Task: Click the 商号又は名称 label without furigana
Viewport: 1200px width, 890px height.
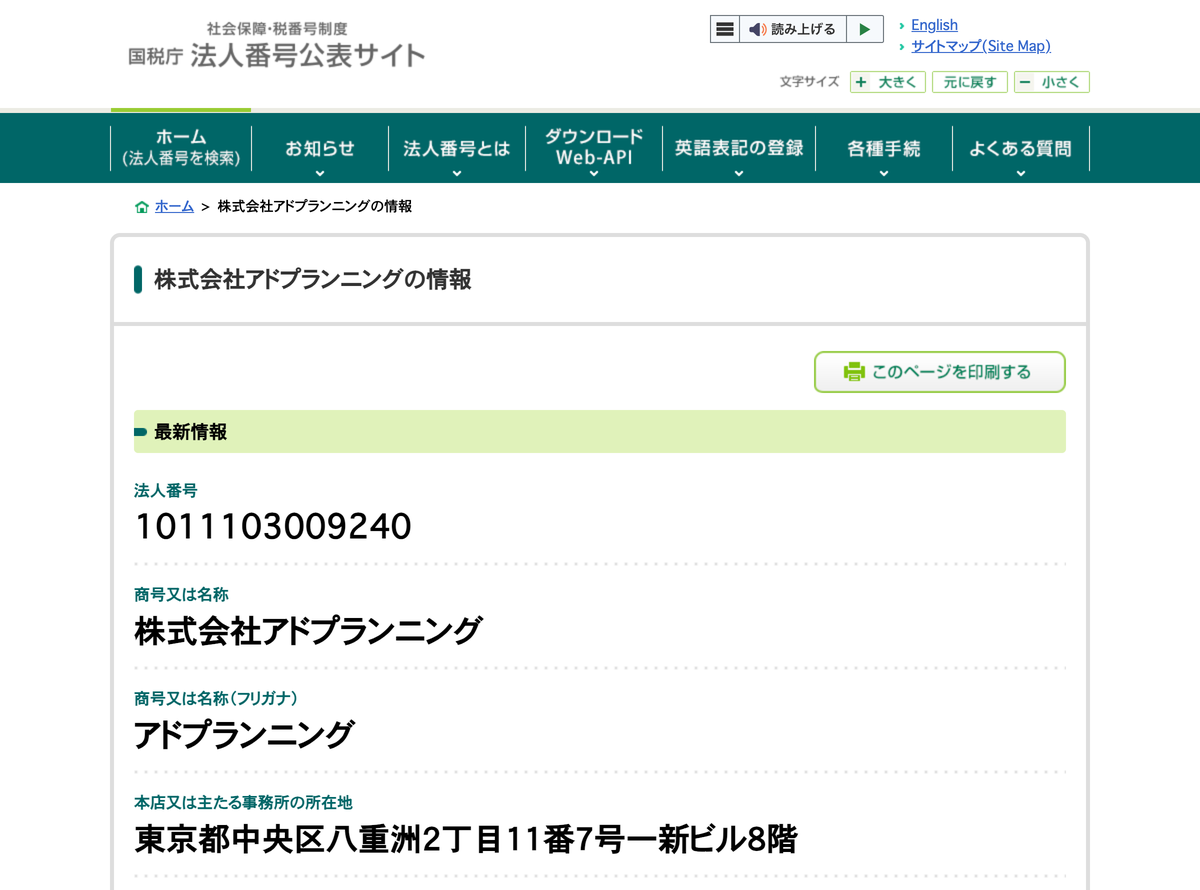Action: click(181, 595)
